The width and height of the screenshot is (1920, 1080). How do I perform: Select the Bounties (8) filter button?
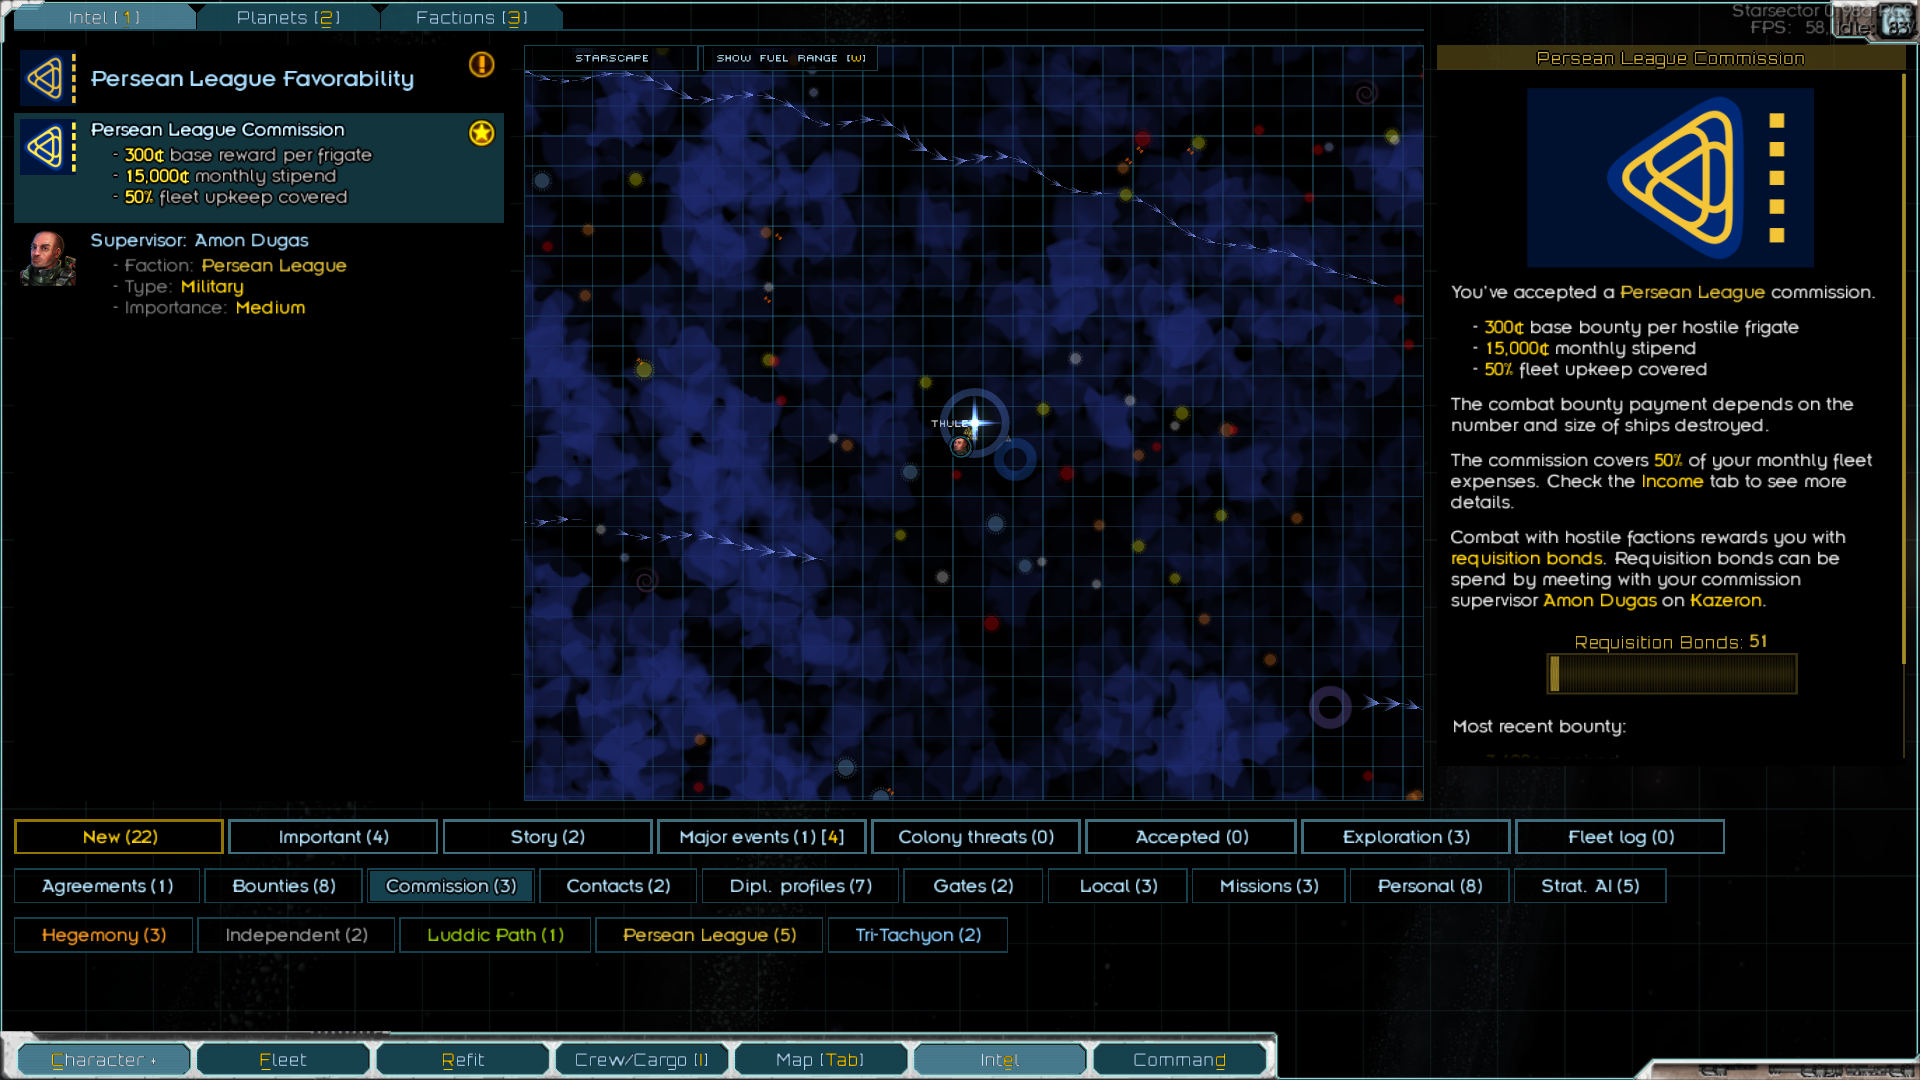click(283, 886)
